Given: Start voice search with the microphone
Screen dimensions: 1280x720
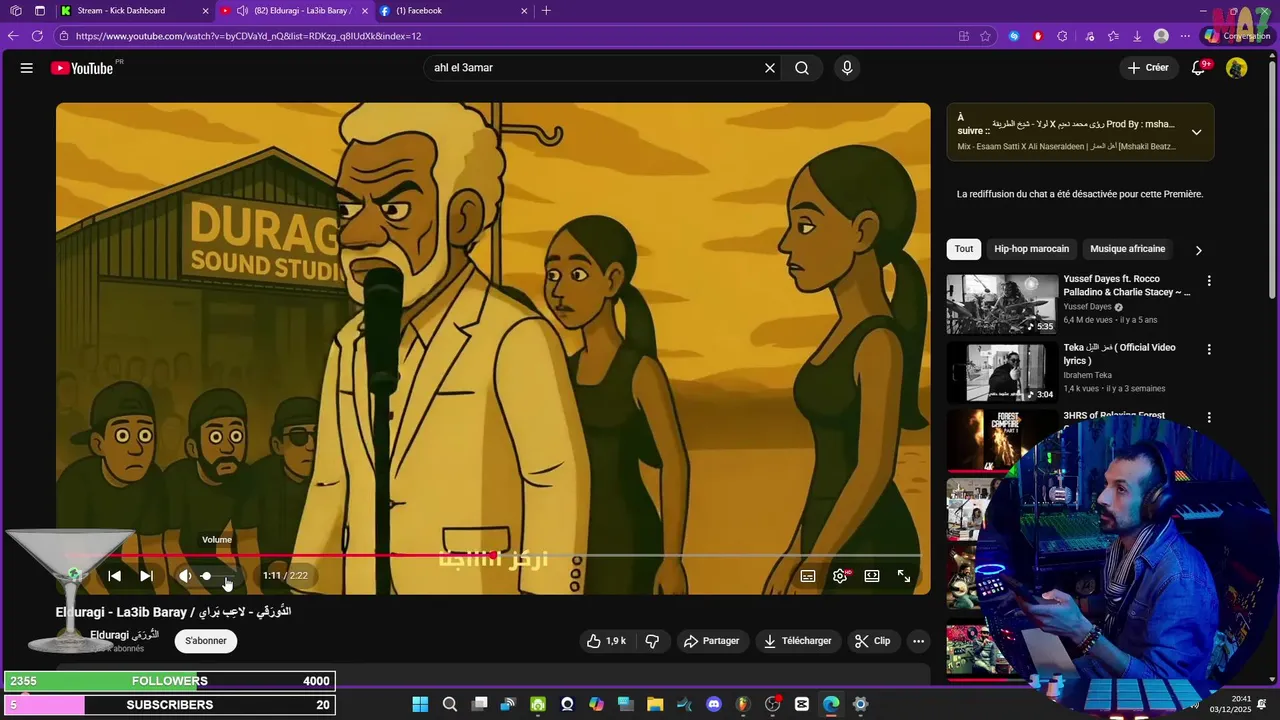Looking at the screenshot, I should 847,68.
